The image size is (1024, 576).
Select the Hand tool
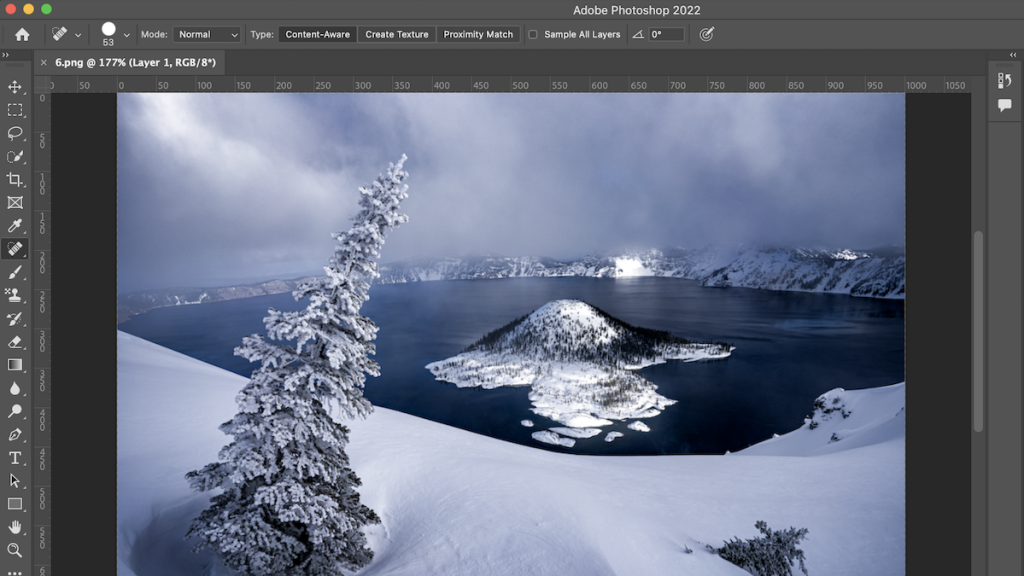15,527
